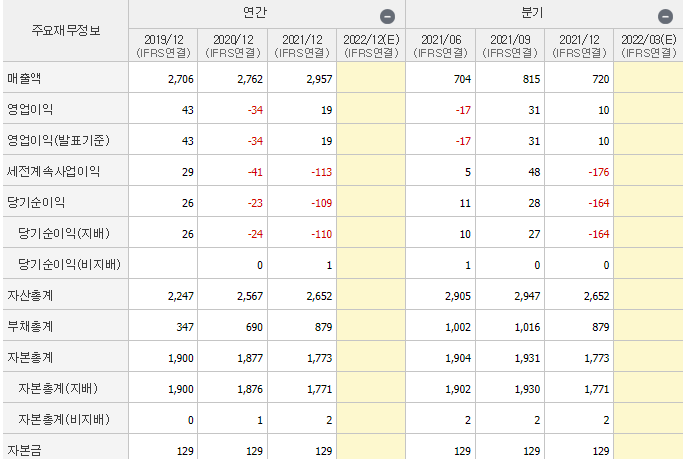The width and height of the screenshot is (687, 459).
Task: Click the 주요재무정보 header cell
Action: click(66, 30)
